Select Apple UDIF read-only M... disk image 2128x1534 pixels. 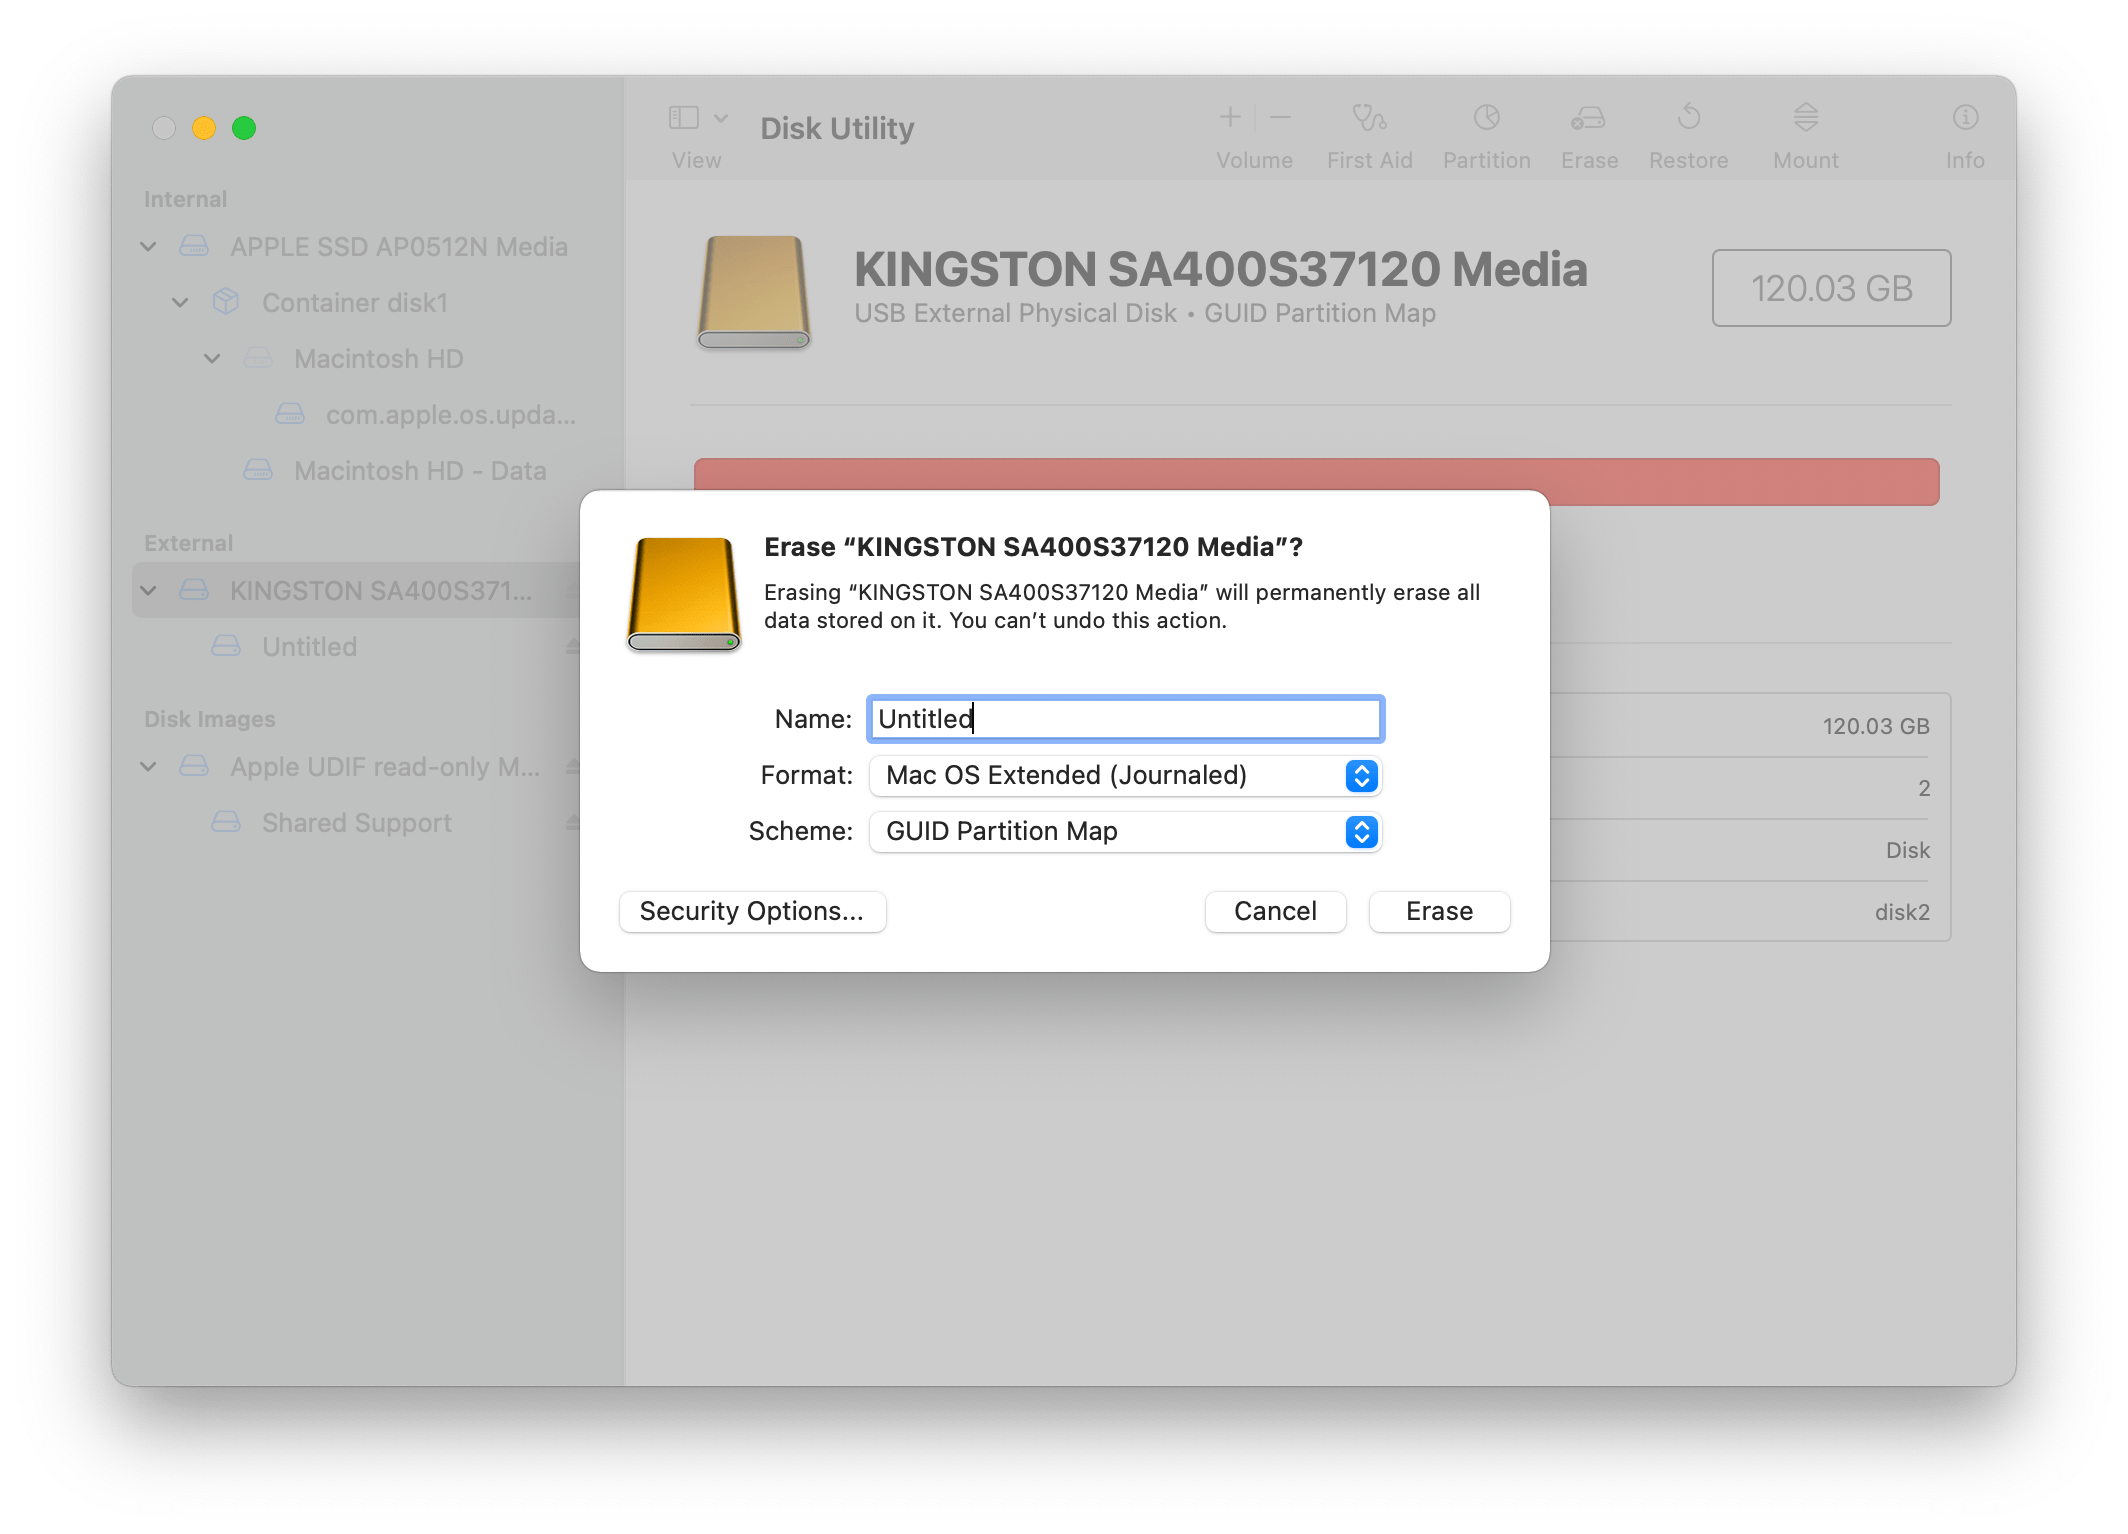384,767
